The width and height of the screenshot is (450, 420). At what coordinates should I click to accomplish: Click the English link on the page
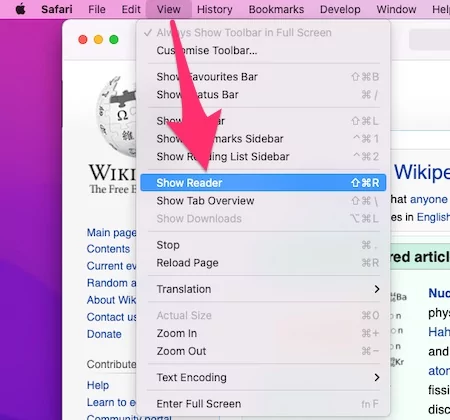(433, 217)
